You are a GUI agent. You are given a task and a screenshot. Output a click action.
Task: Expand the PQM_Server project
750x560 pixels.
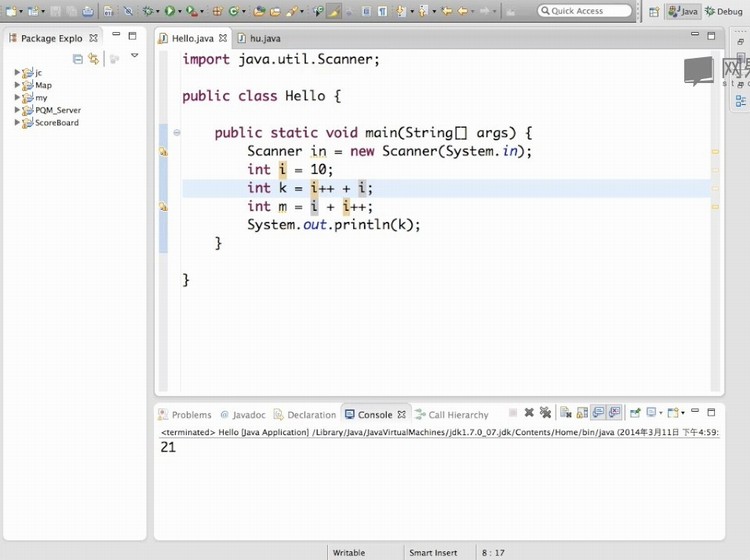pyautogui.click(x=17, y=110)
